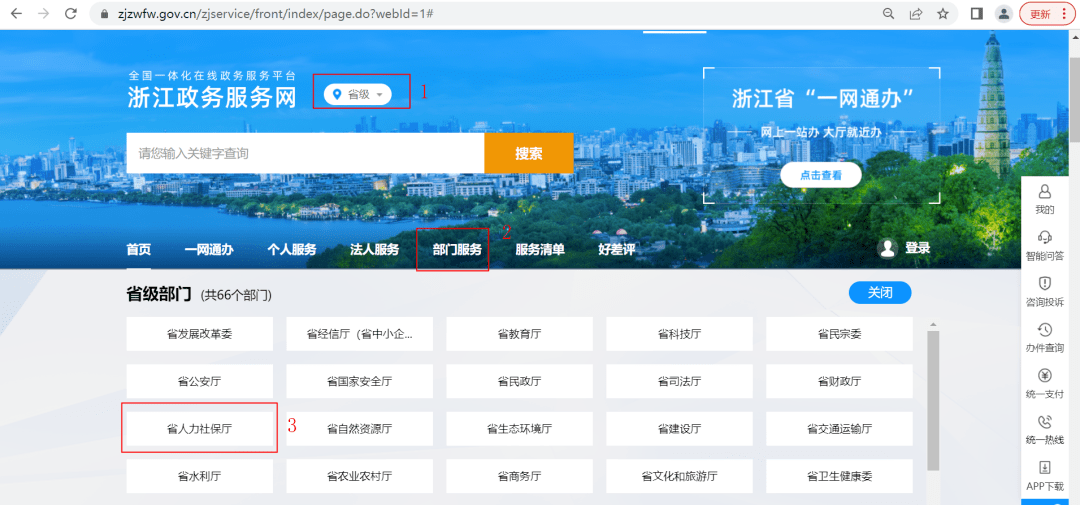1080x505 pixels.
Task: Open the 部门服务 tab
Action: (x=457, y=249)
